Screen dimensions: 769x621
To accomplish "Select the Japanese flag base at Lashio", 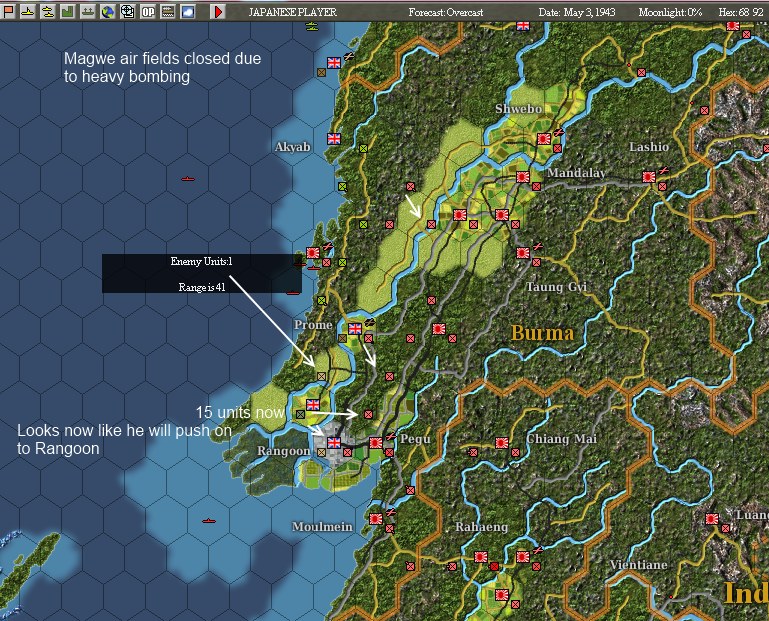I will 649,177.
